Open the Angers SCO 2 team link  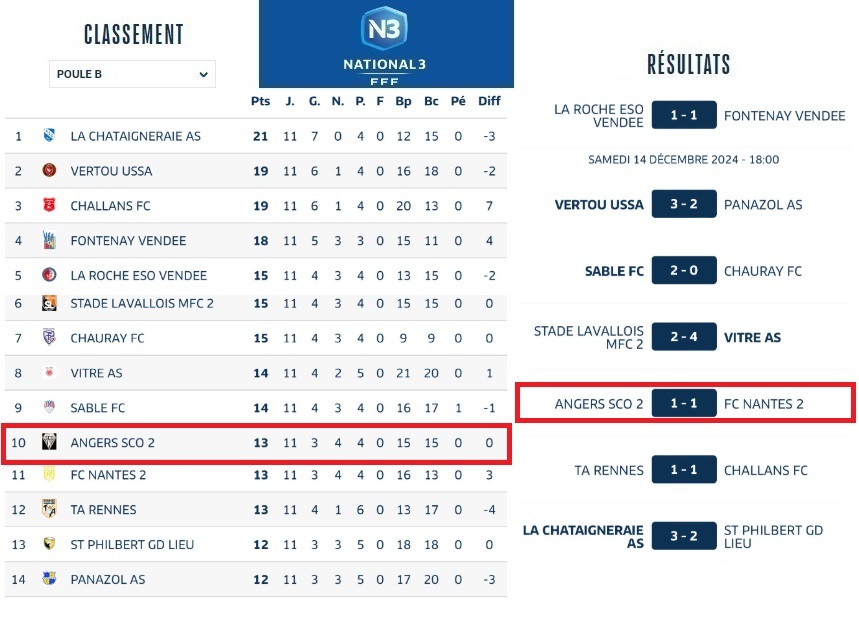[113, 443]
